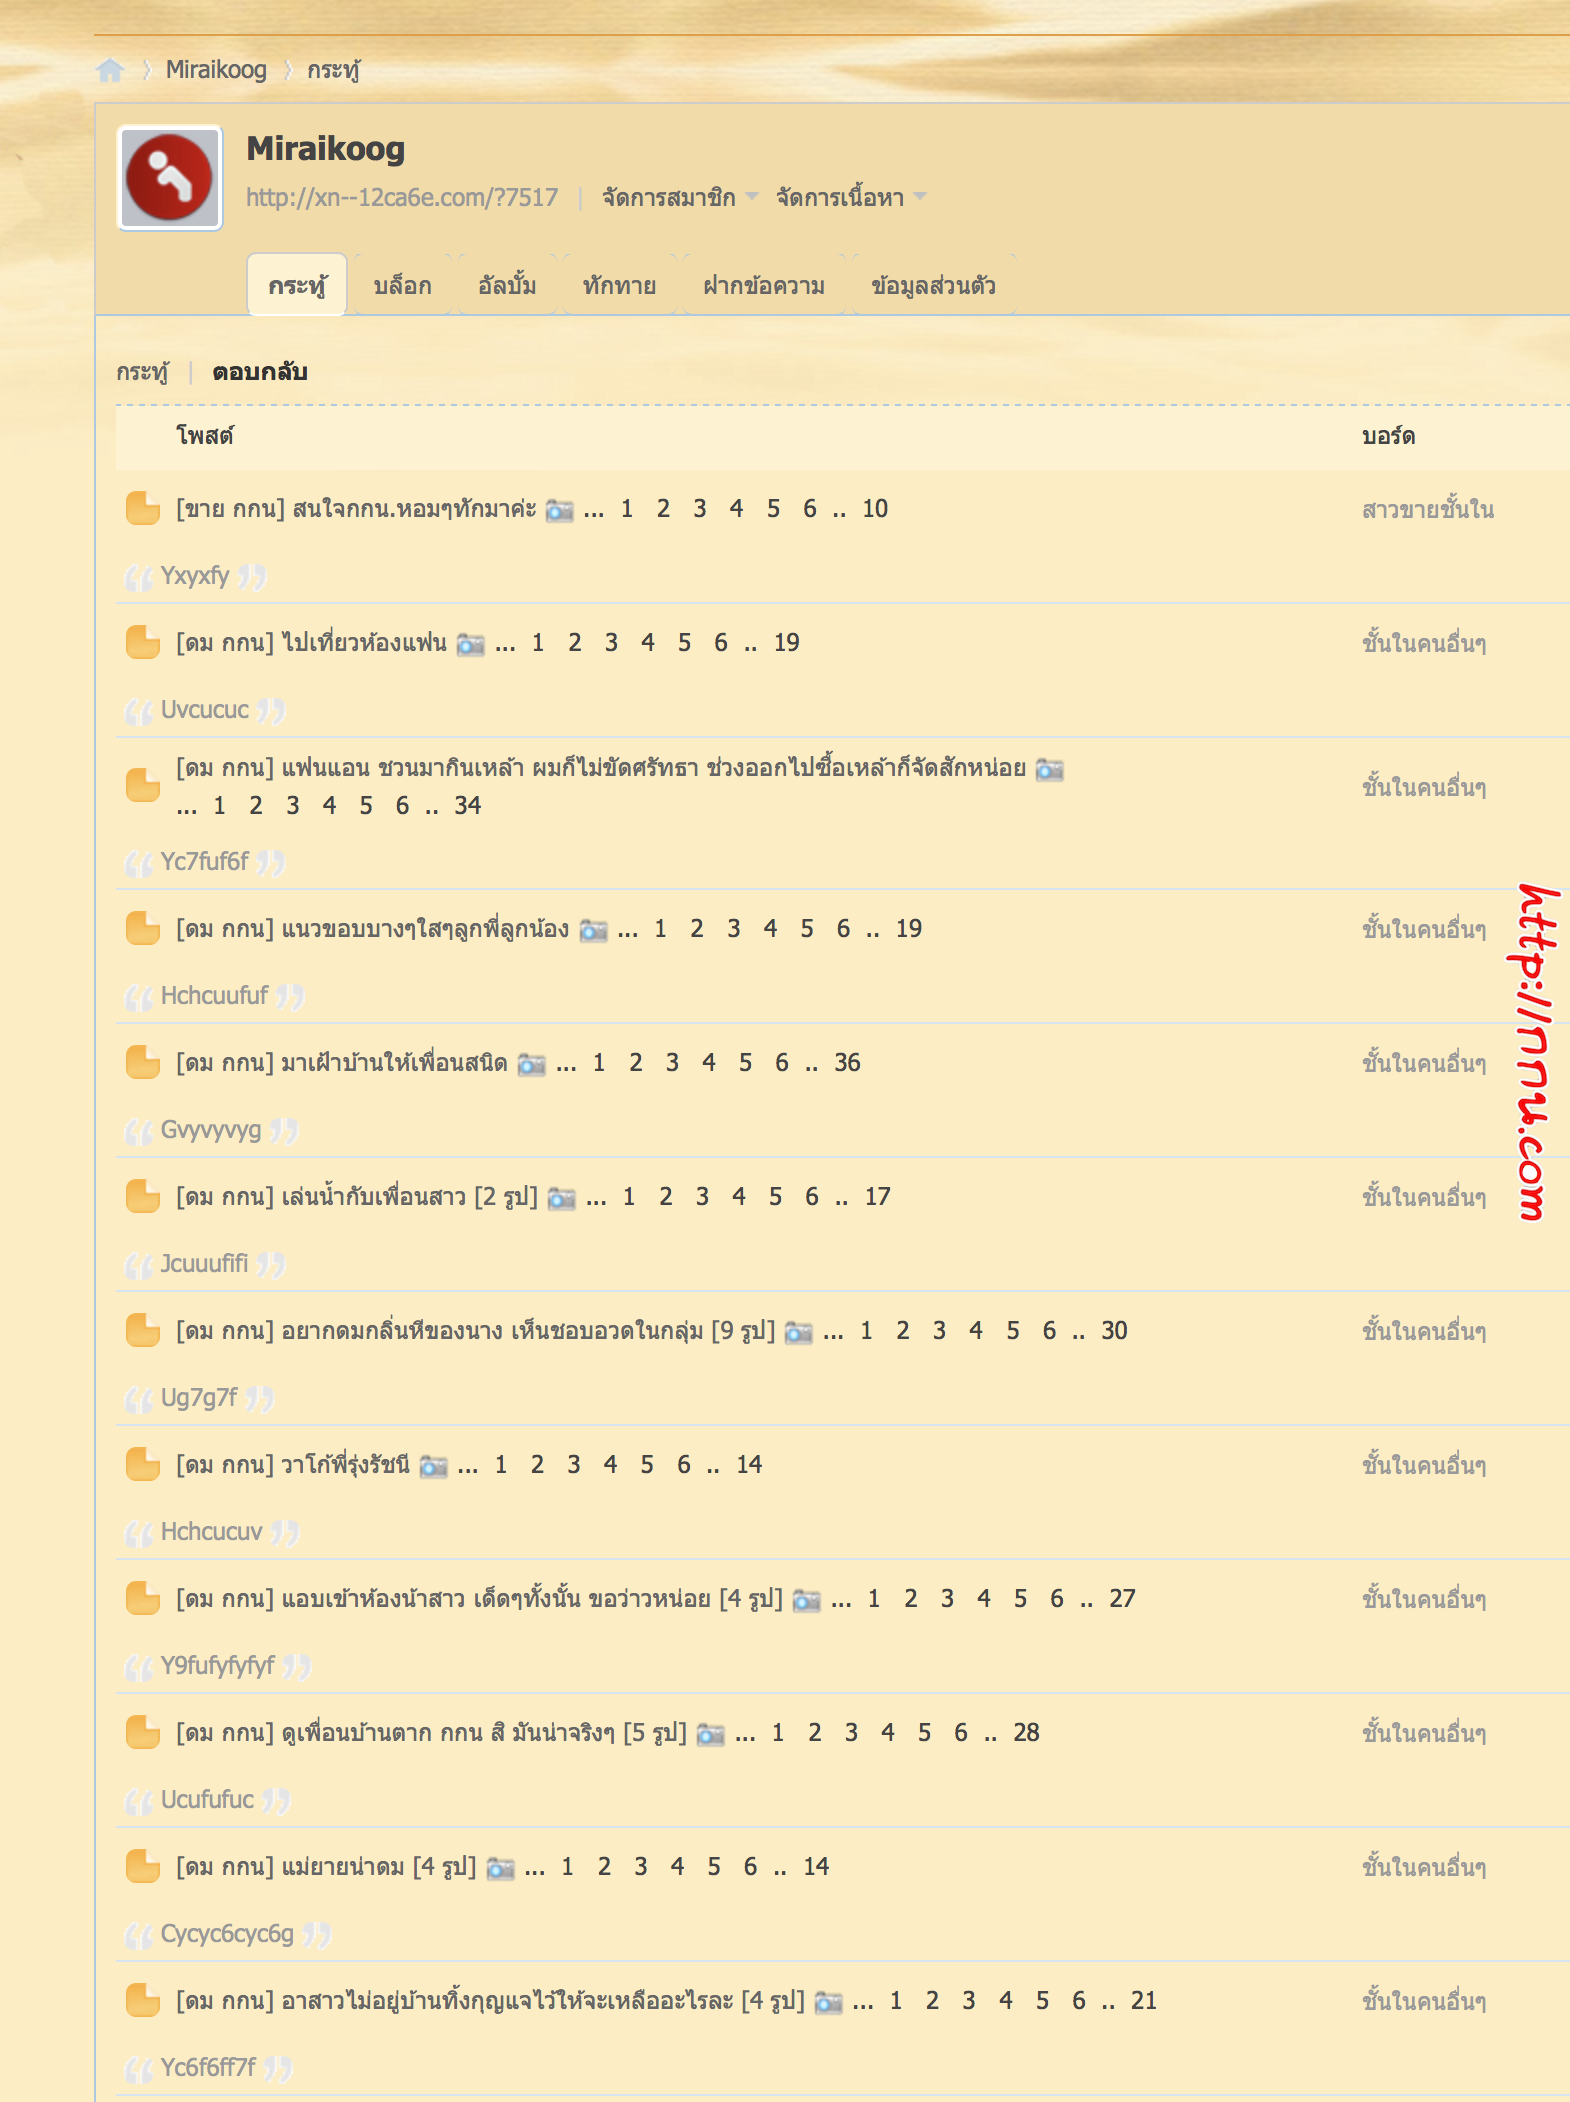
Task: Click image icon in thread with 28 pages
Action: (711, 1734)
